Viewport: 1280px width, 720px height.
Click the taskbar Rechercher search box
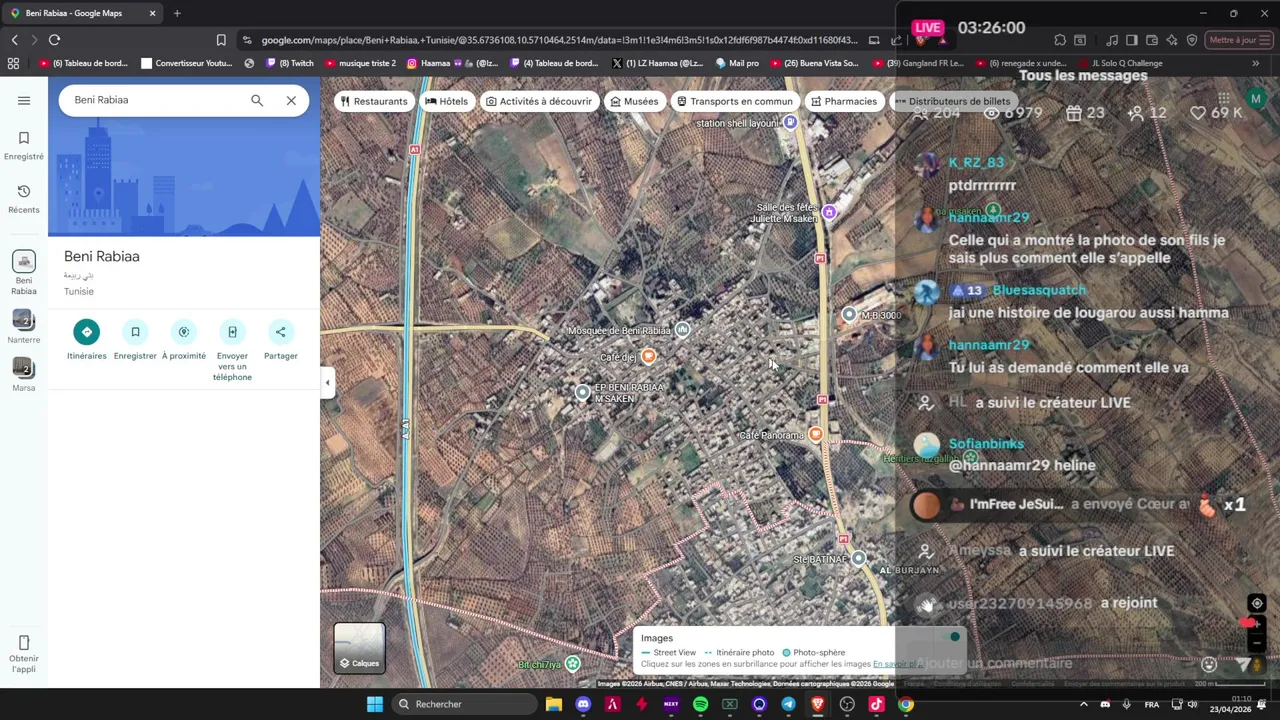pyautogui.click(x=463, y=704)
